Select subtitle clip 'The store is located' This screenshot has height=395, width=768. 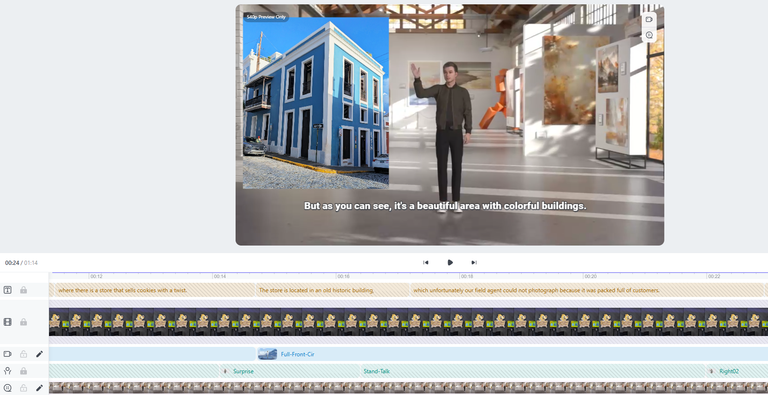[333, 290]
